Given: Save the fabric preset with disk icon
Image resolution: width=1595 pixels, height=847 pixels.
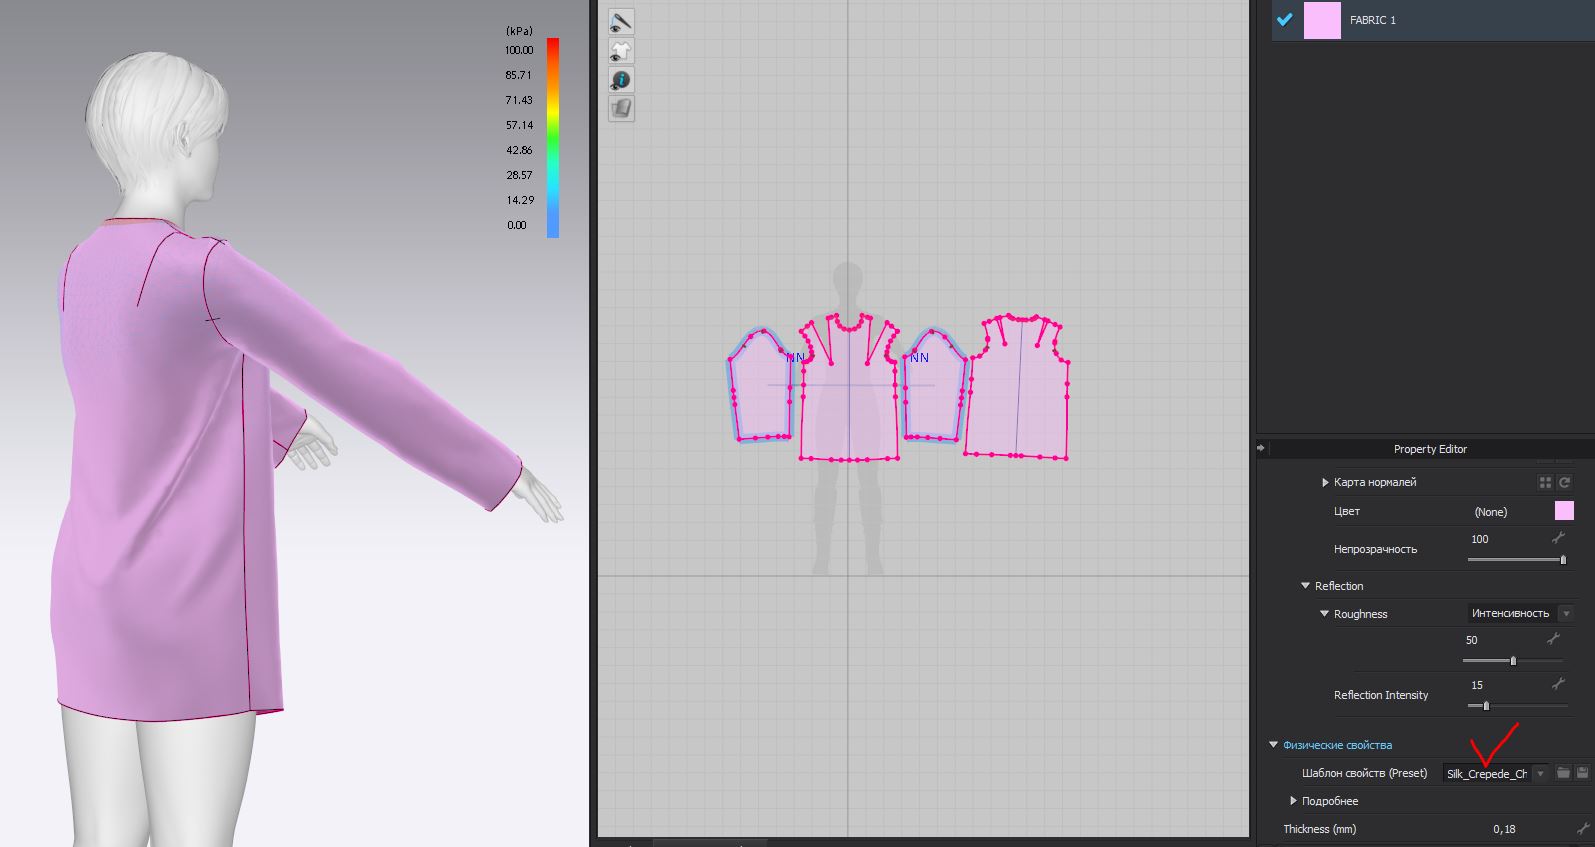Looking at the screenshot, I should click(x=1582, y=773).
